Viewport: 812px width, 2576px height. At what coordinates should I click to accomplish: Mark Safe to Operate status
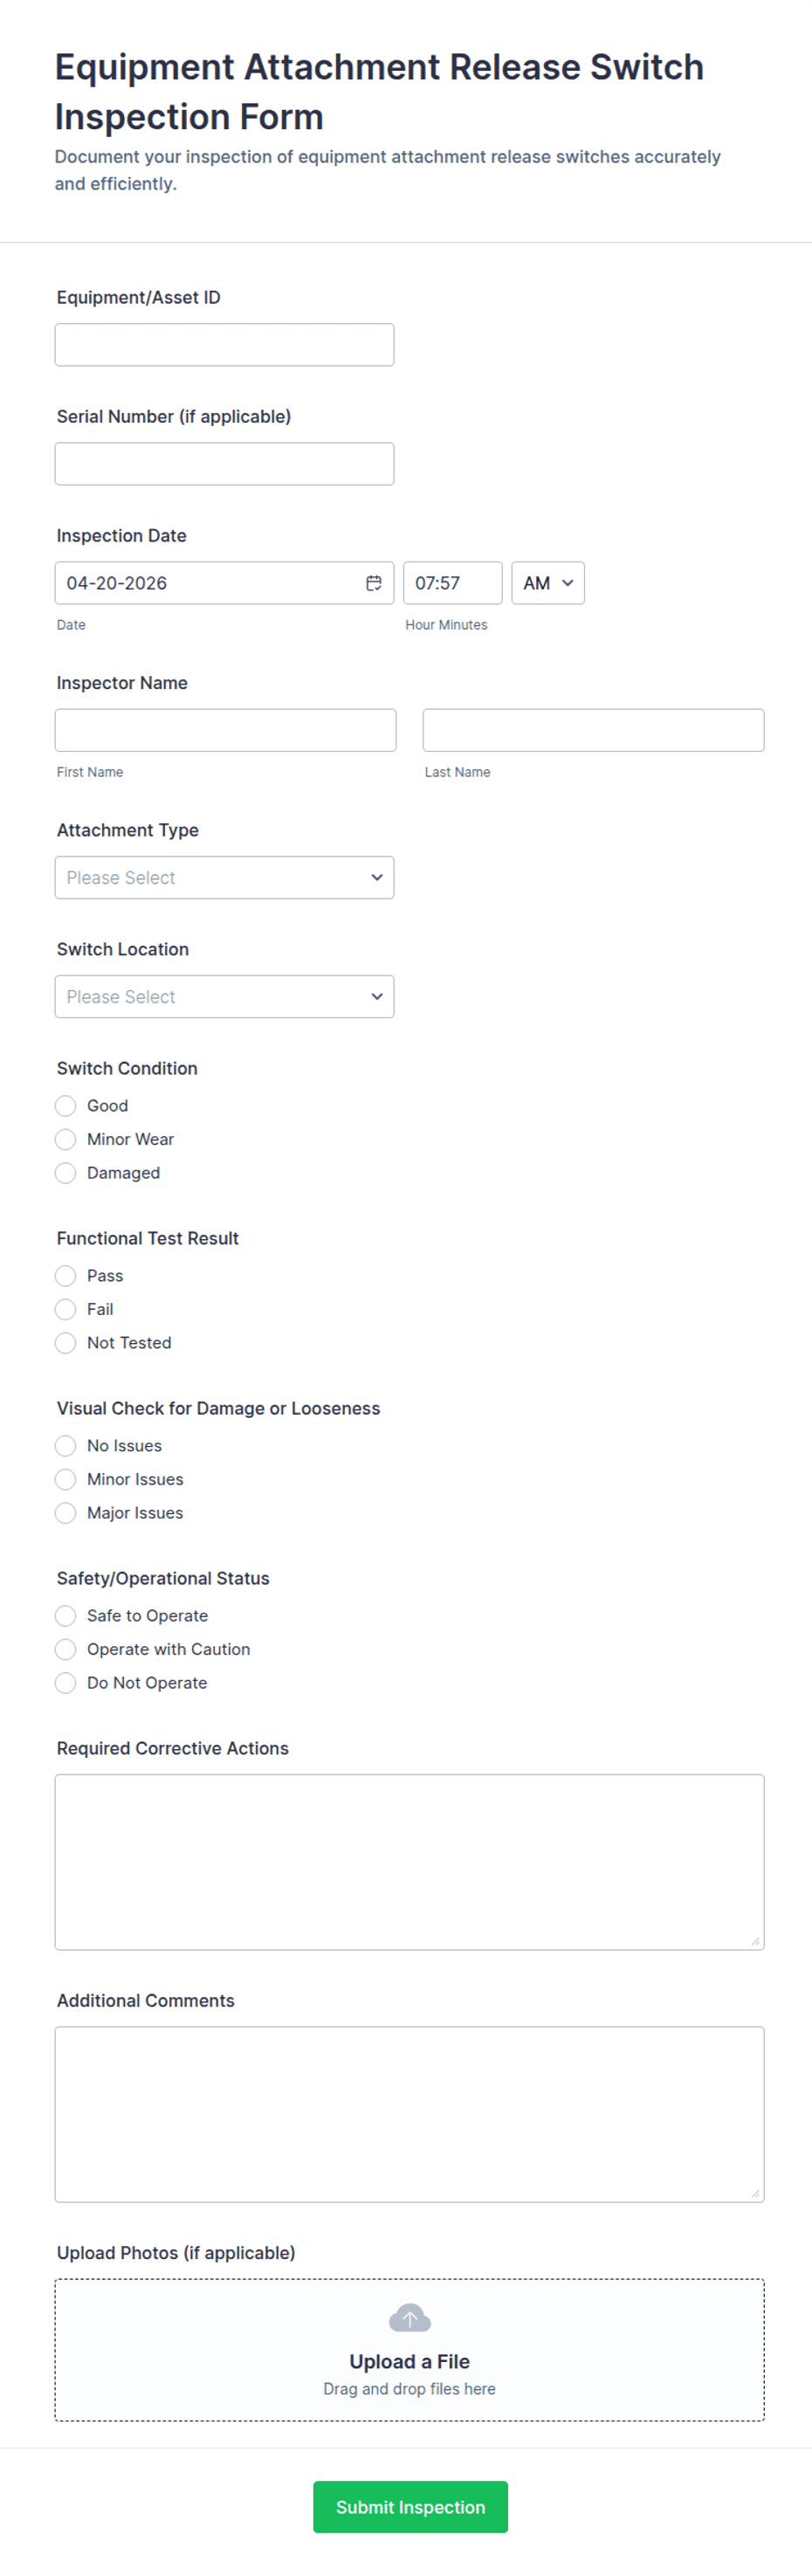point(66,1615)
